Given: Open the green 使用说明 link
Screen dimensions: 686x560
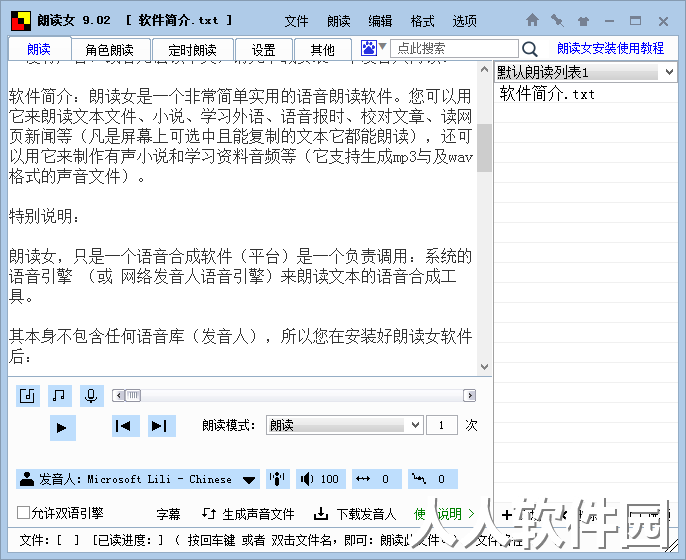Looking at the screenshot, I should point(444,514).
